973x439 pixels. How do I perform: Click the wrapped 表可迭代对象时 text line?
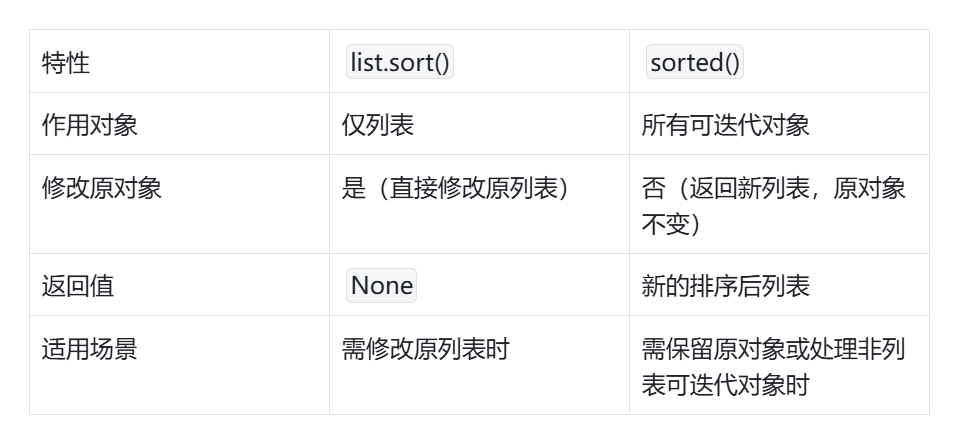725,385
